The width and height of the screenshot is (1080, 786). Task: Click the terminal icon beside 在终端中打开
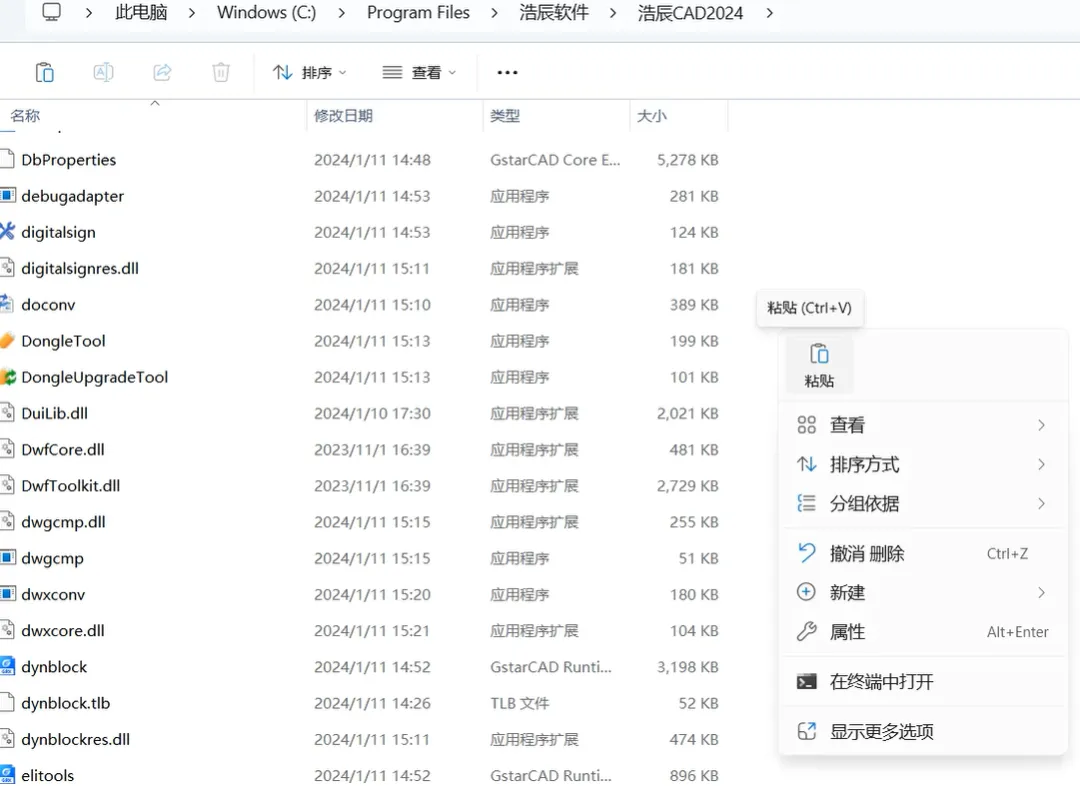coord(807,682)
